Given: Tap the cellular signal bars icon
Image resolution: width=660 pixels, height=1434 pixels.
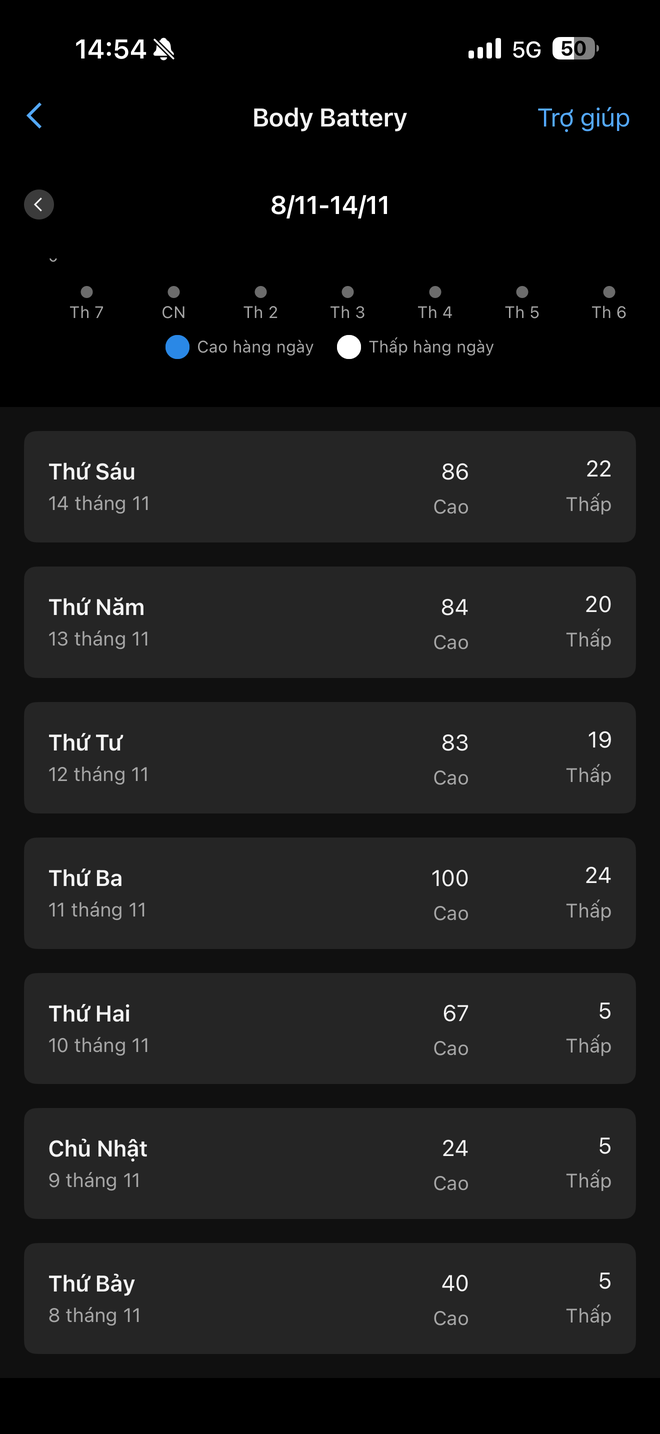Looking at the screenshot, I should coord(484,49).
